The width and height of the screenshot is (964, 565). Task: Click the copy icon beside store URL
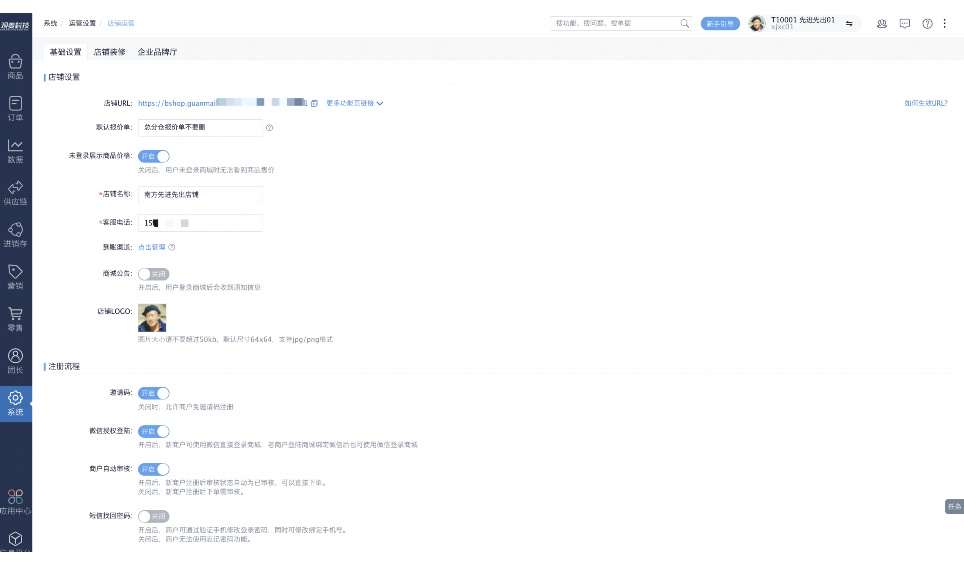(314, 103)
